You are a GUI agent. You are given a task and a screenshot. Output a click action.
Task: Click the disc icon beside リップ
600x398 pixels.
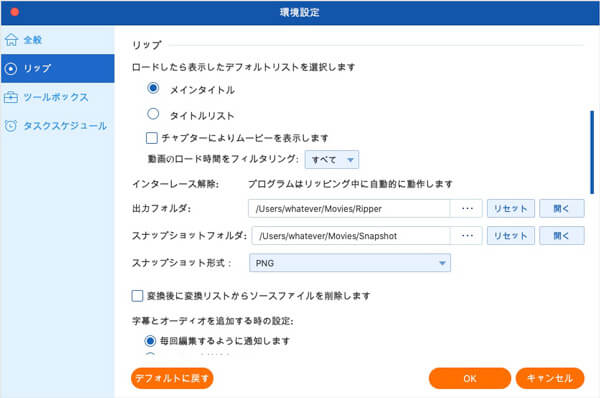11,69
